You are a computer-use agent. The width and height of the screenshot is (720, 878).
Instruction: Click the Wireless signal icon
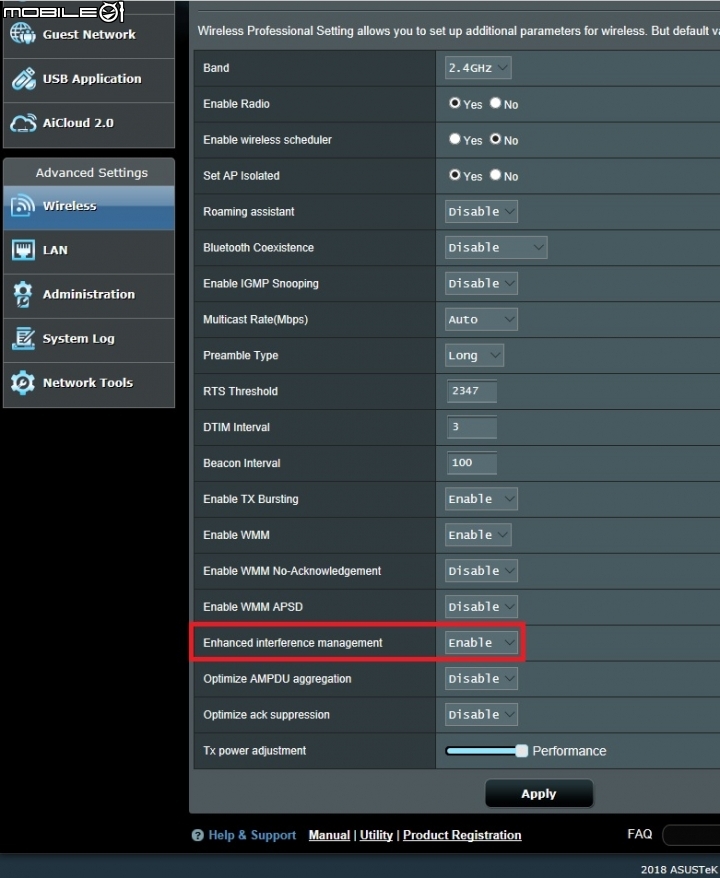[23, 206]
